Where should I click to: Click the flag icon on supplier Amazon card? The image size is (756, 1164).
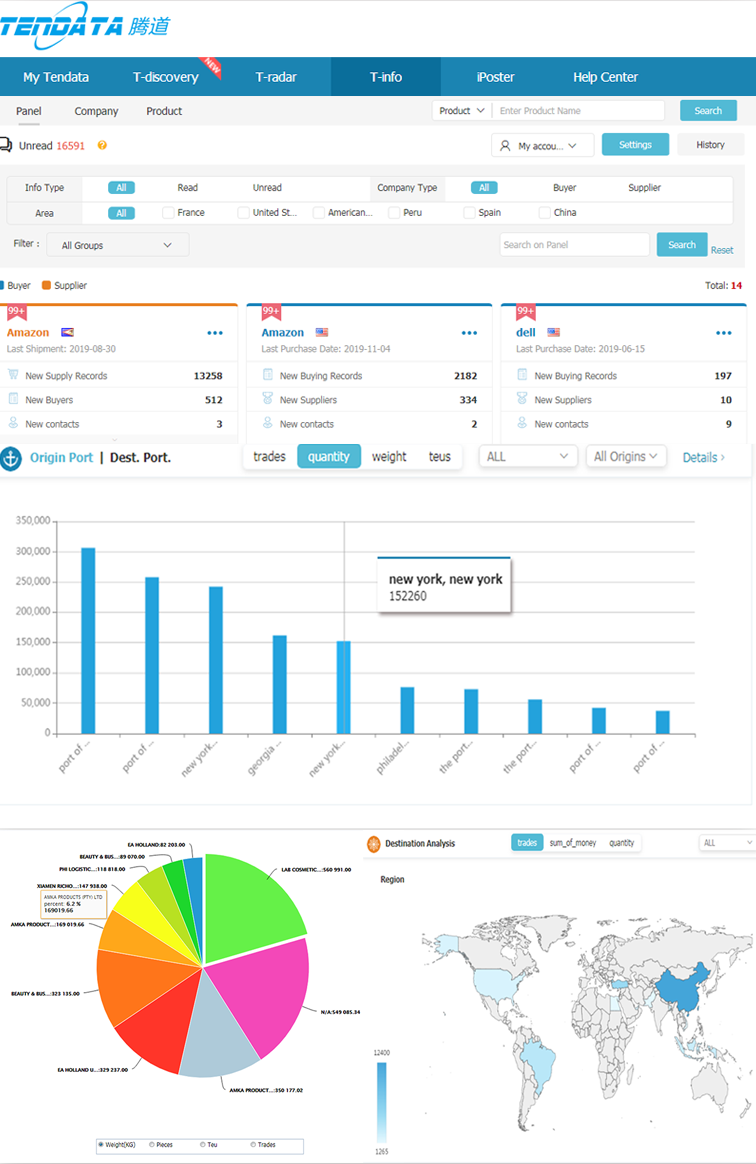click(x=68, y=332)
